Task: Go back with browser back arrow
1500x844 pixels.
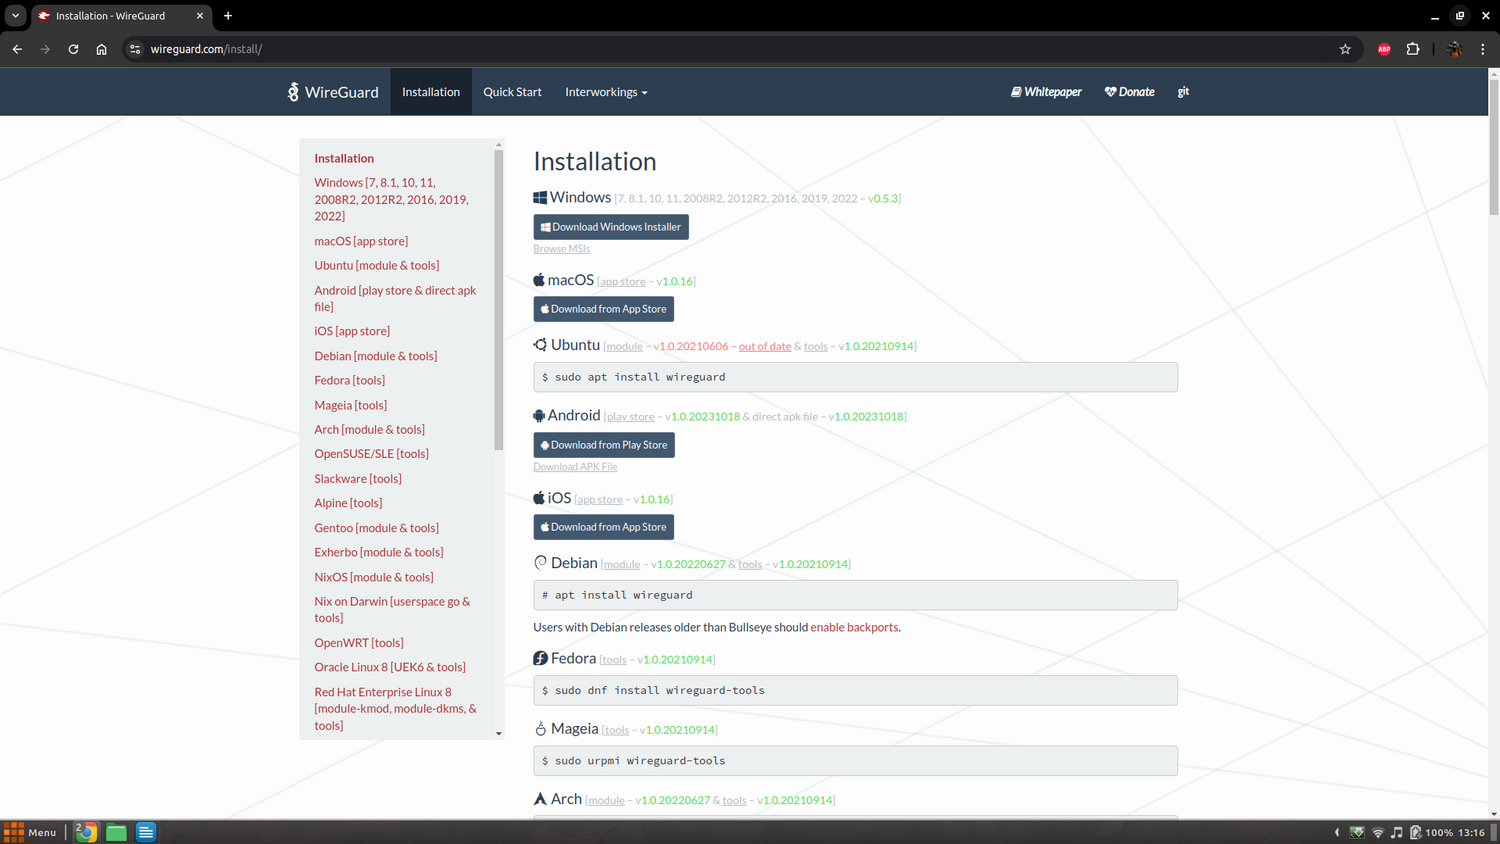Action: [x=17, y=49]
